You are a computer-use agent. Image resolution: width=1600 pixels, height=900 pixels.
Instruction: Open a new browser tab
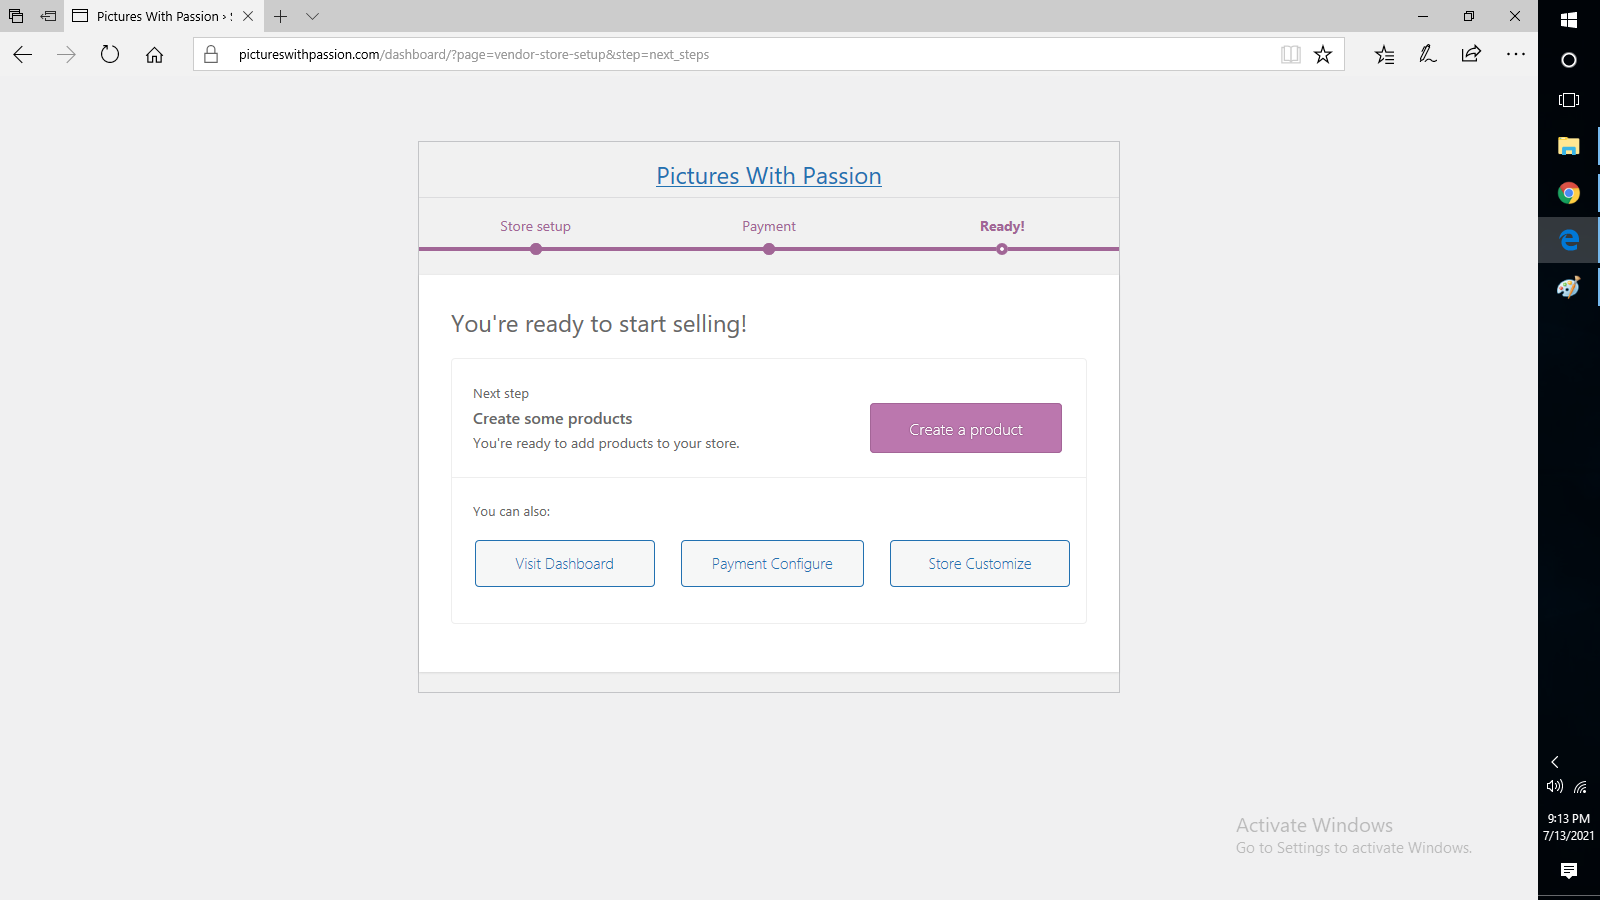pyautogui.click(x=281, y=16)
